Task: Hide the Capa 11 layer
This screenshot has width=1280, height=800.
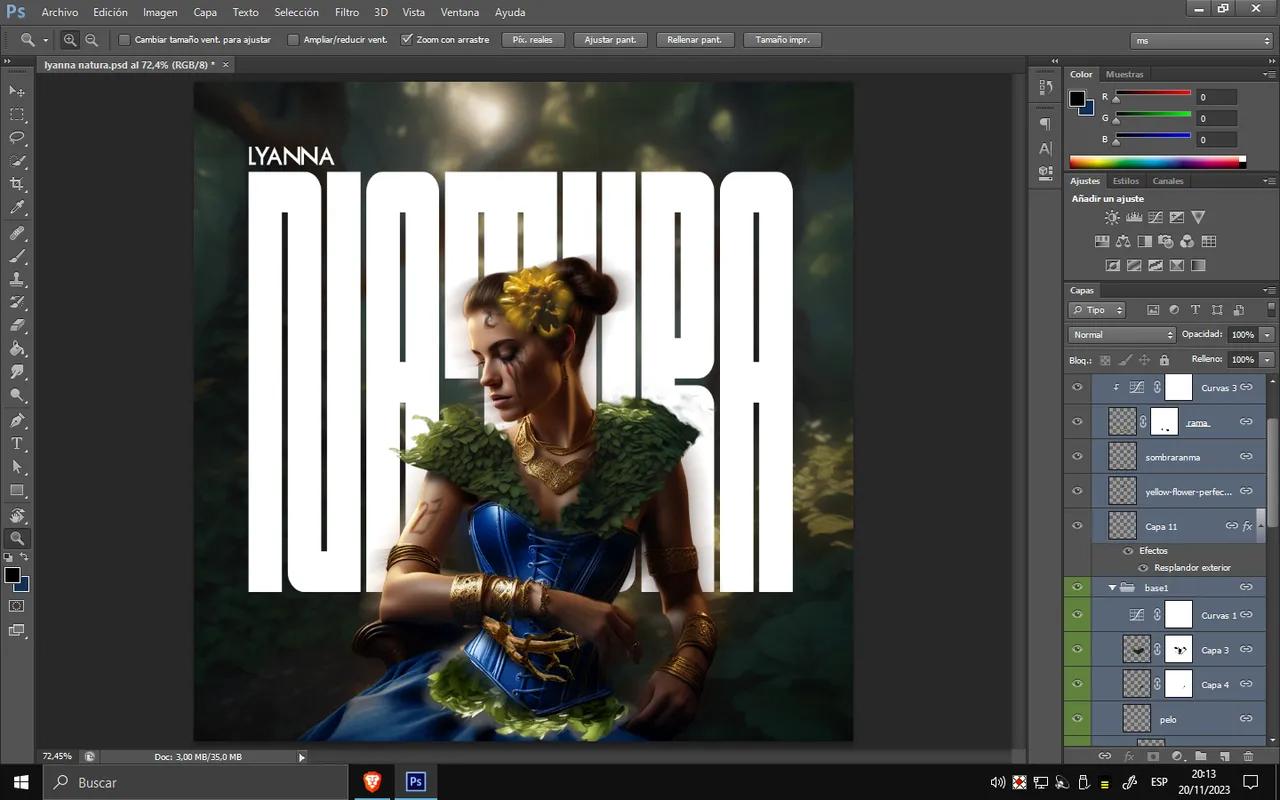Action: pyautogui.click(x=1077, y=526)
